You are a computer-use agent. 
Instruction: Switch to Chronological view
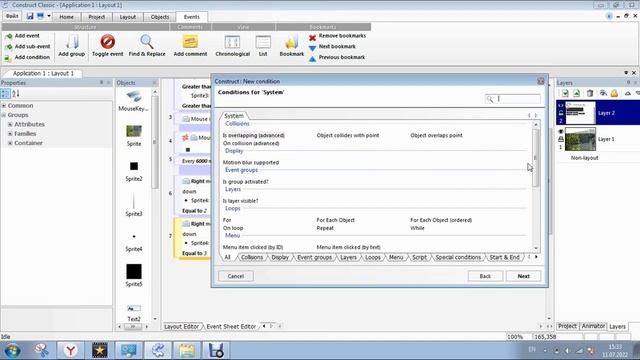coord(232,45)
